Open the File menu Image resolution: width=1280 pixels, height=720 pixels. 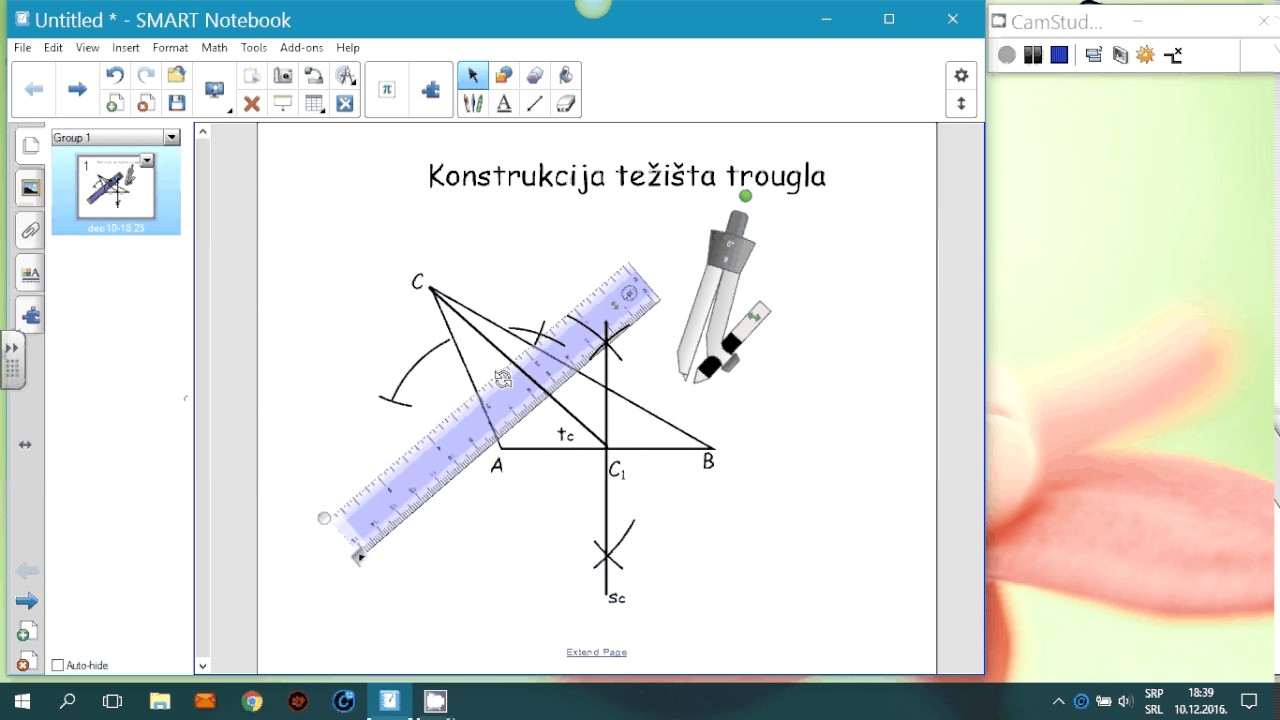[22, 47]
